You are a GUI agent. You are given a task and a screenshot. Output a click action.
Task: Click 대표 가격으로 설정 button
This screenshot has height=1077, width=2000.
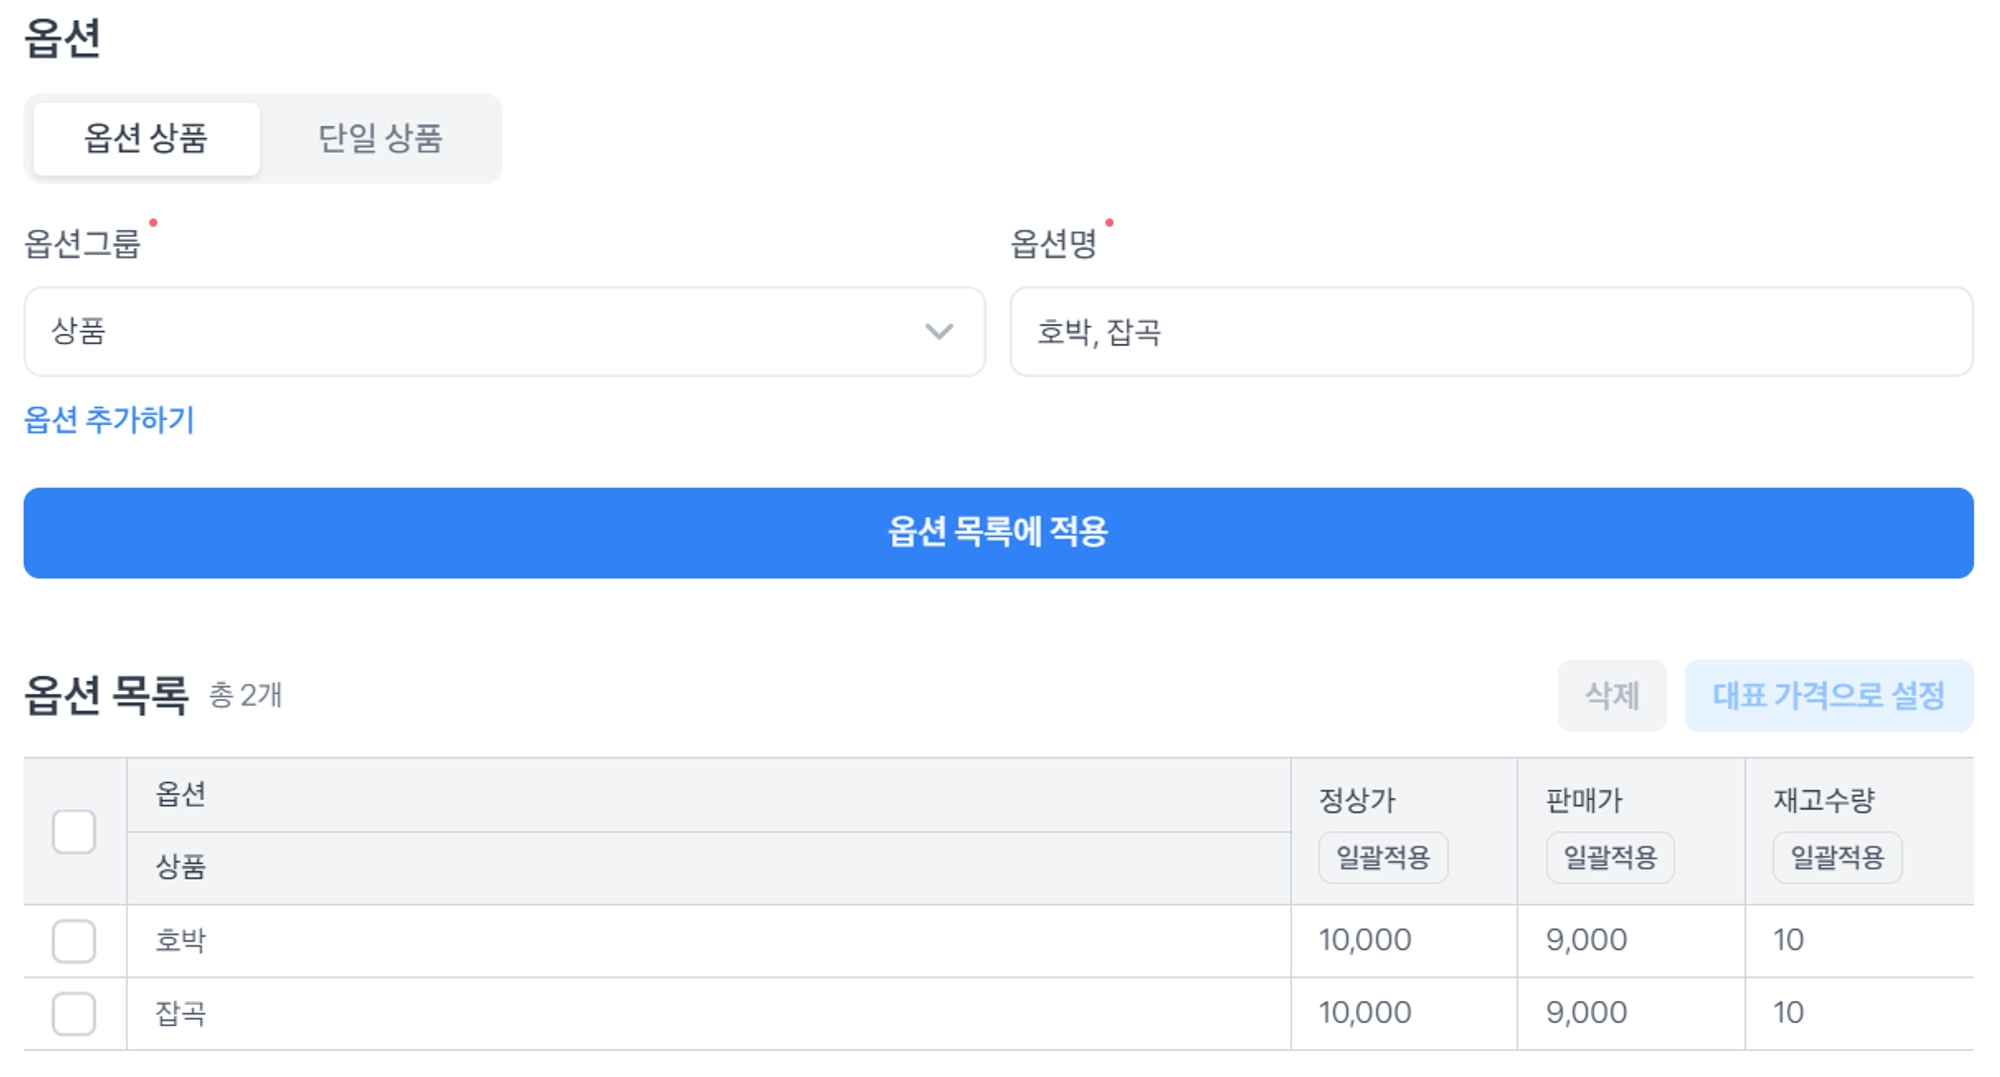click(x=1828, y=695)
